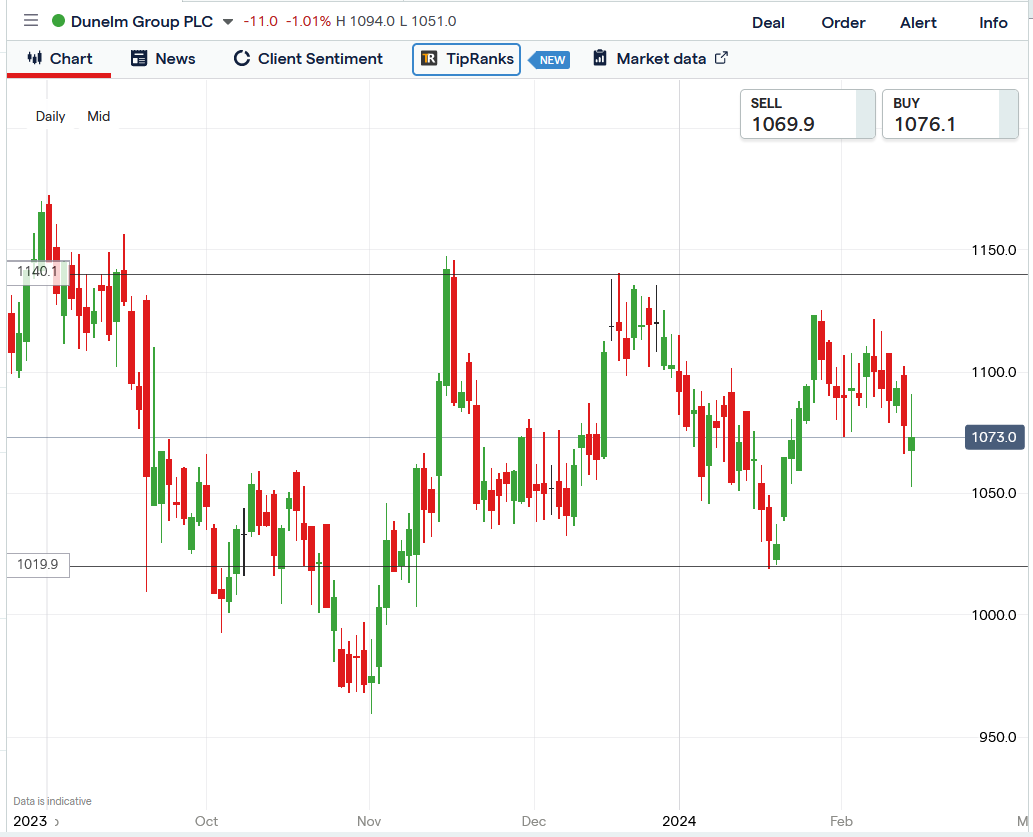Image resolution: width=1033 pixels, height=837 pixels.
Task: Click the TipRanks logo icon
Action: pyautogui.click(x=429, y=59)
